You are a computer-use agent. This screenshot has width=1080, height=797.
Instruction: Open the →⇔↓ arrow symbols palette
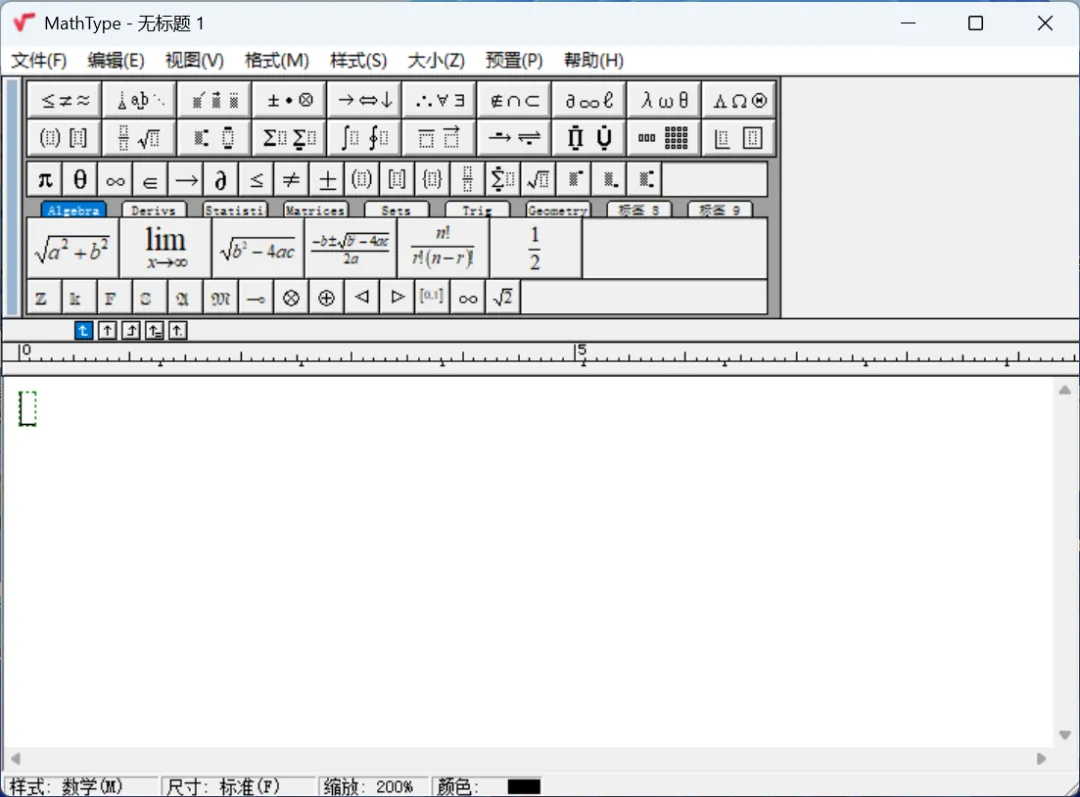pyautogui.click(x=364, y=101)
